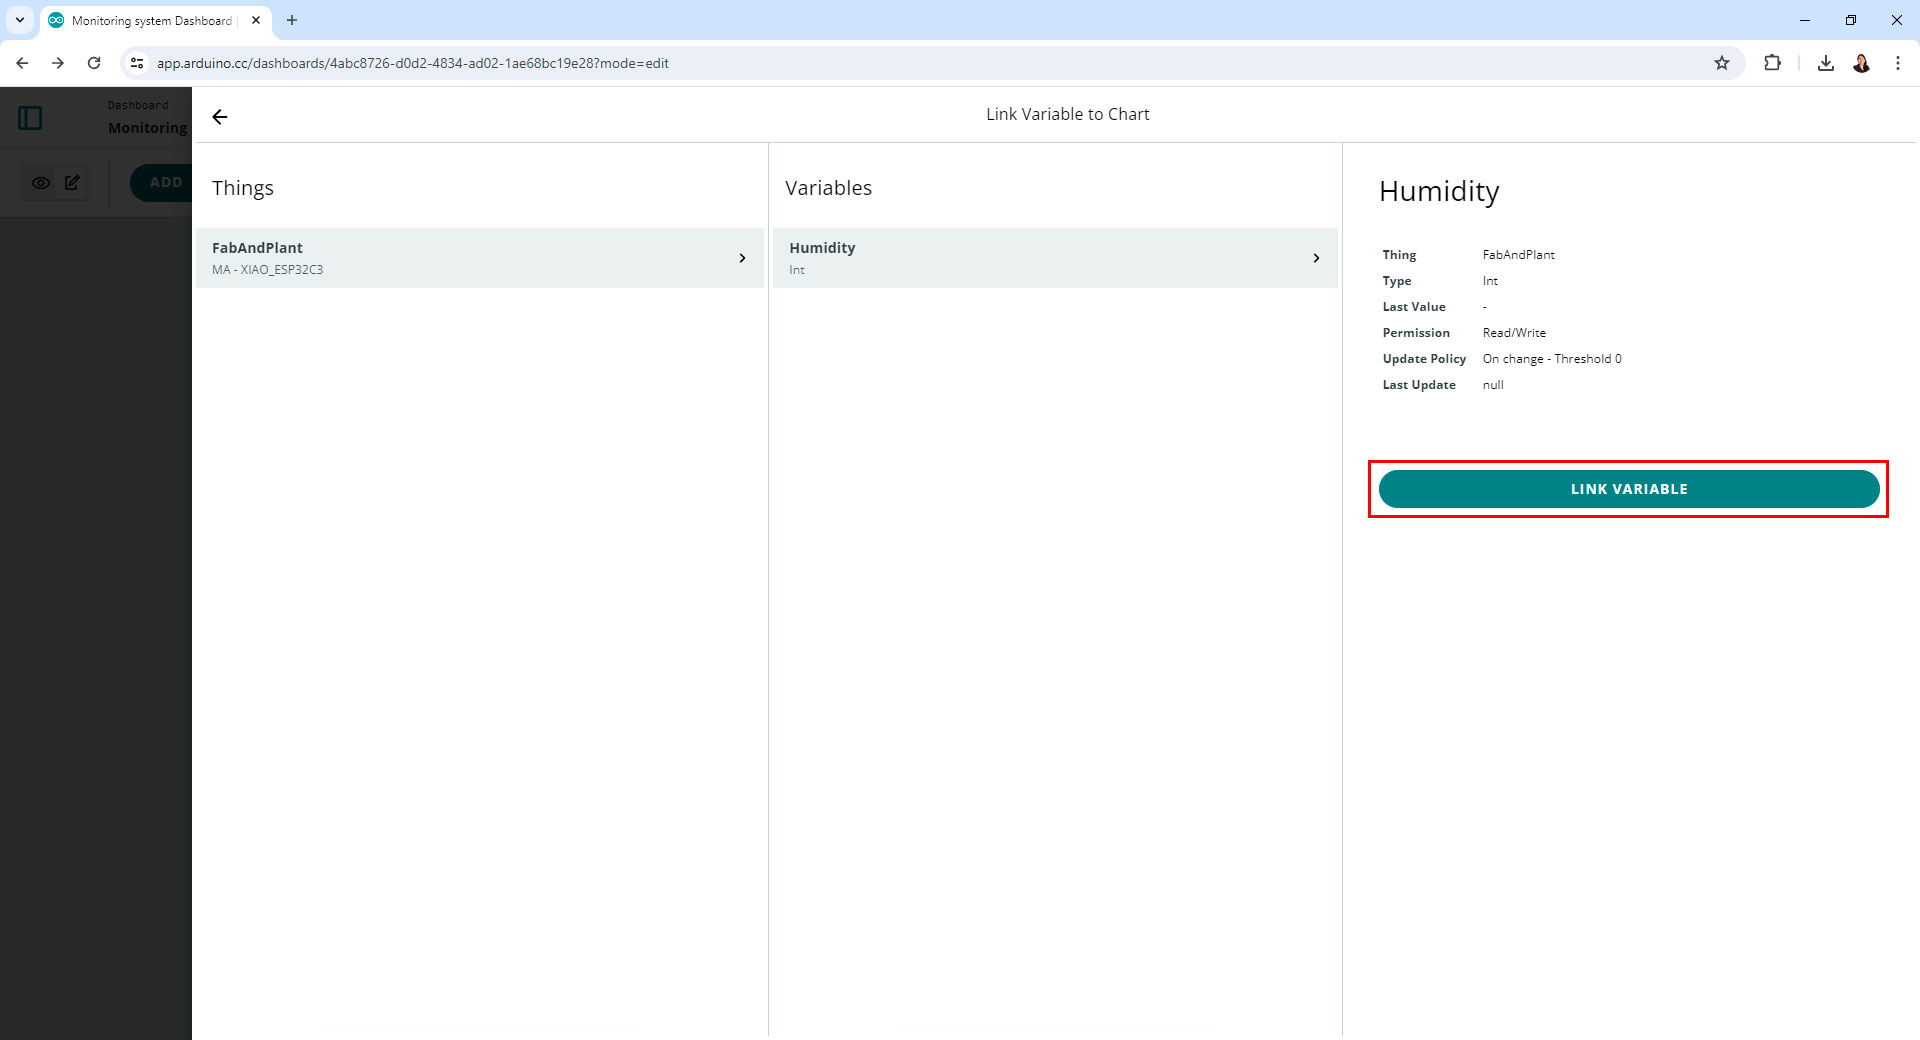Toggle the sidebar panel icon

tap(30, 118)
